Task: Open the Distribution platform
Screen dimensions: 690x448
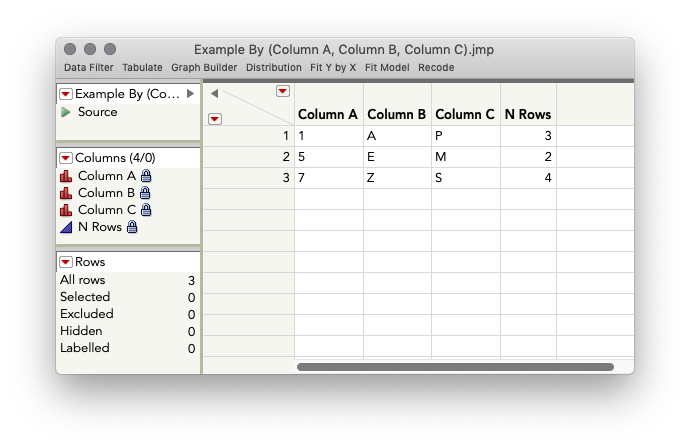Action: tap(273, 68)
